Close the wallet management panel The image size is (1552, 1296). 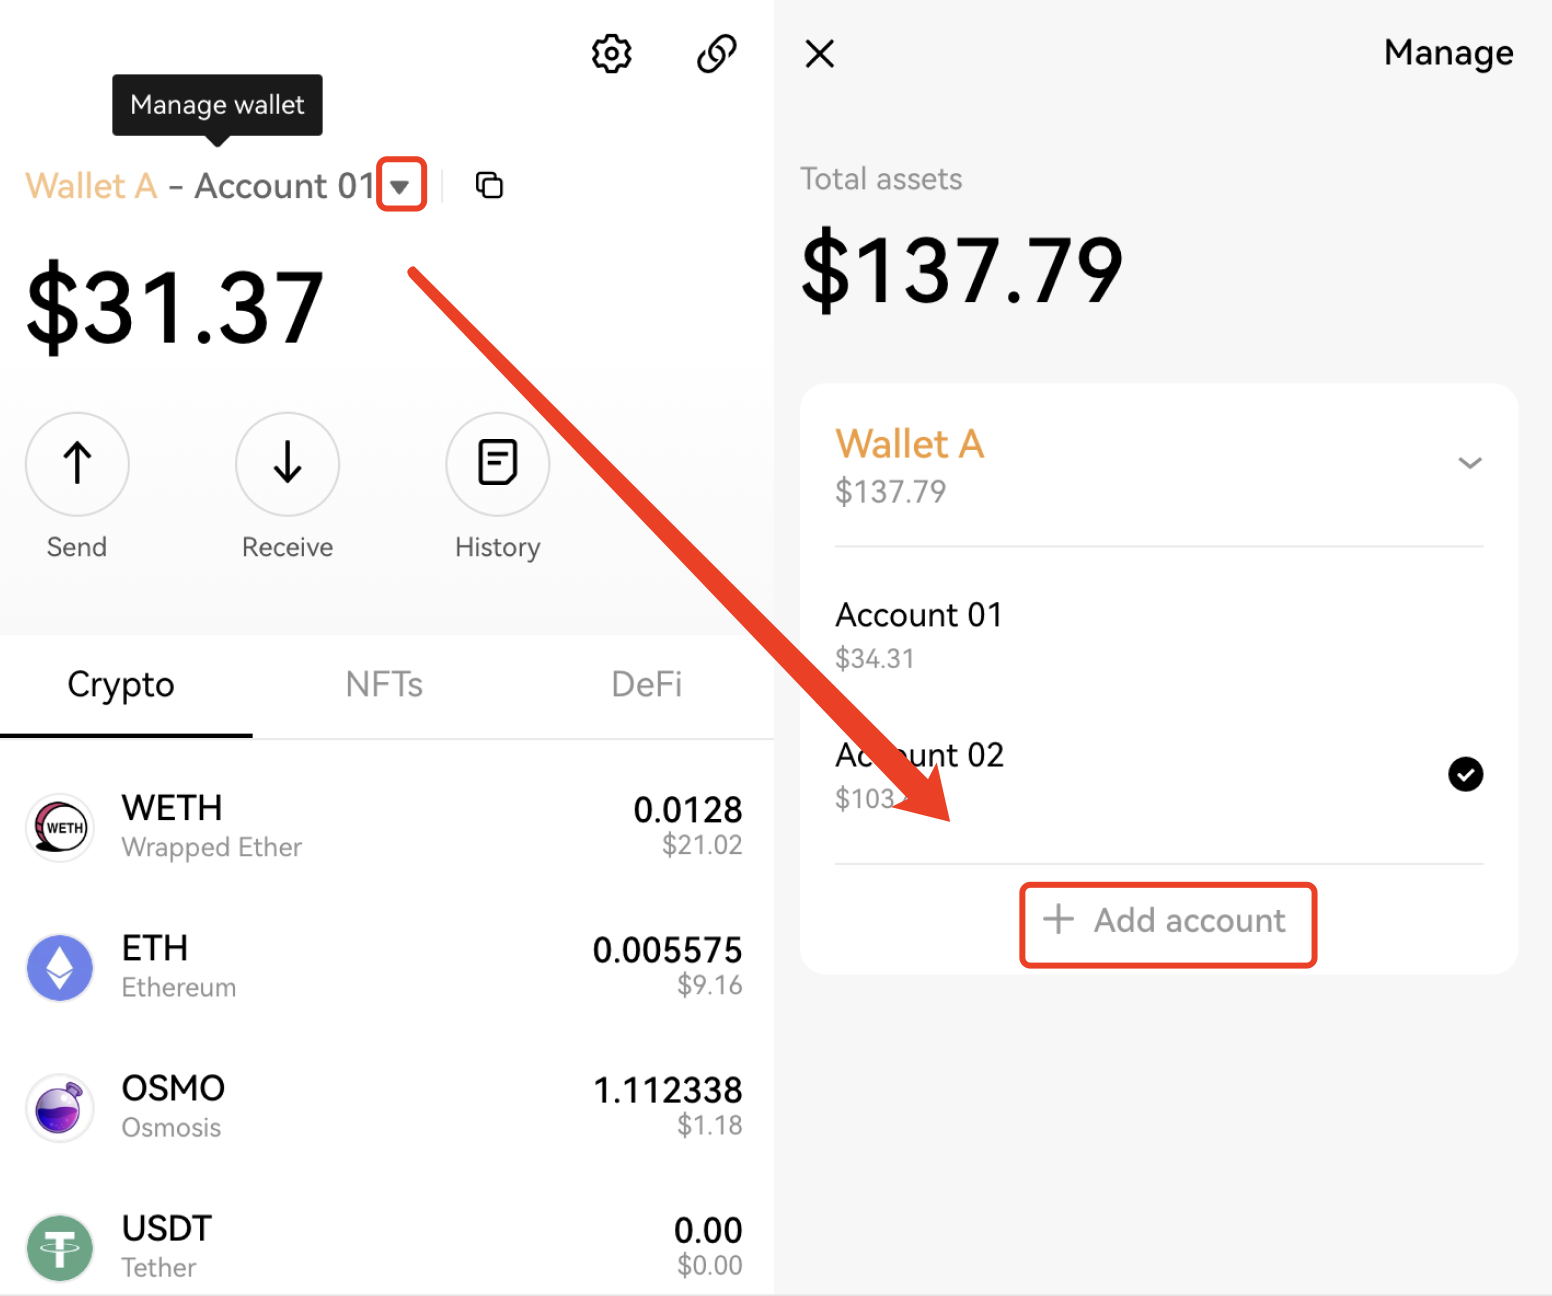click(x=820, y=54)
